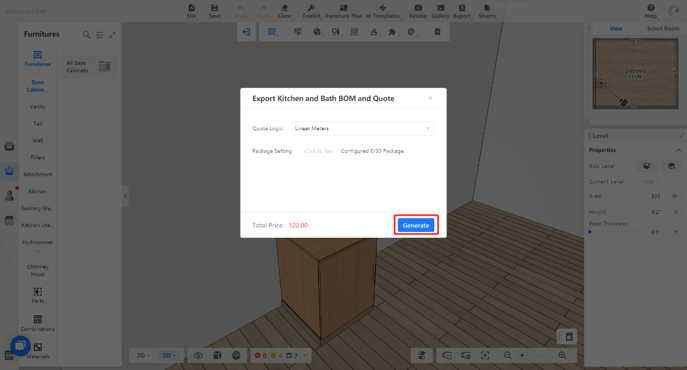The width and height of the screenshot is (687, 370).
Task: Open the Toolkit menu
Action: 312,11
